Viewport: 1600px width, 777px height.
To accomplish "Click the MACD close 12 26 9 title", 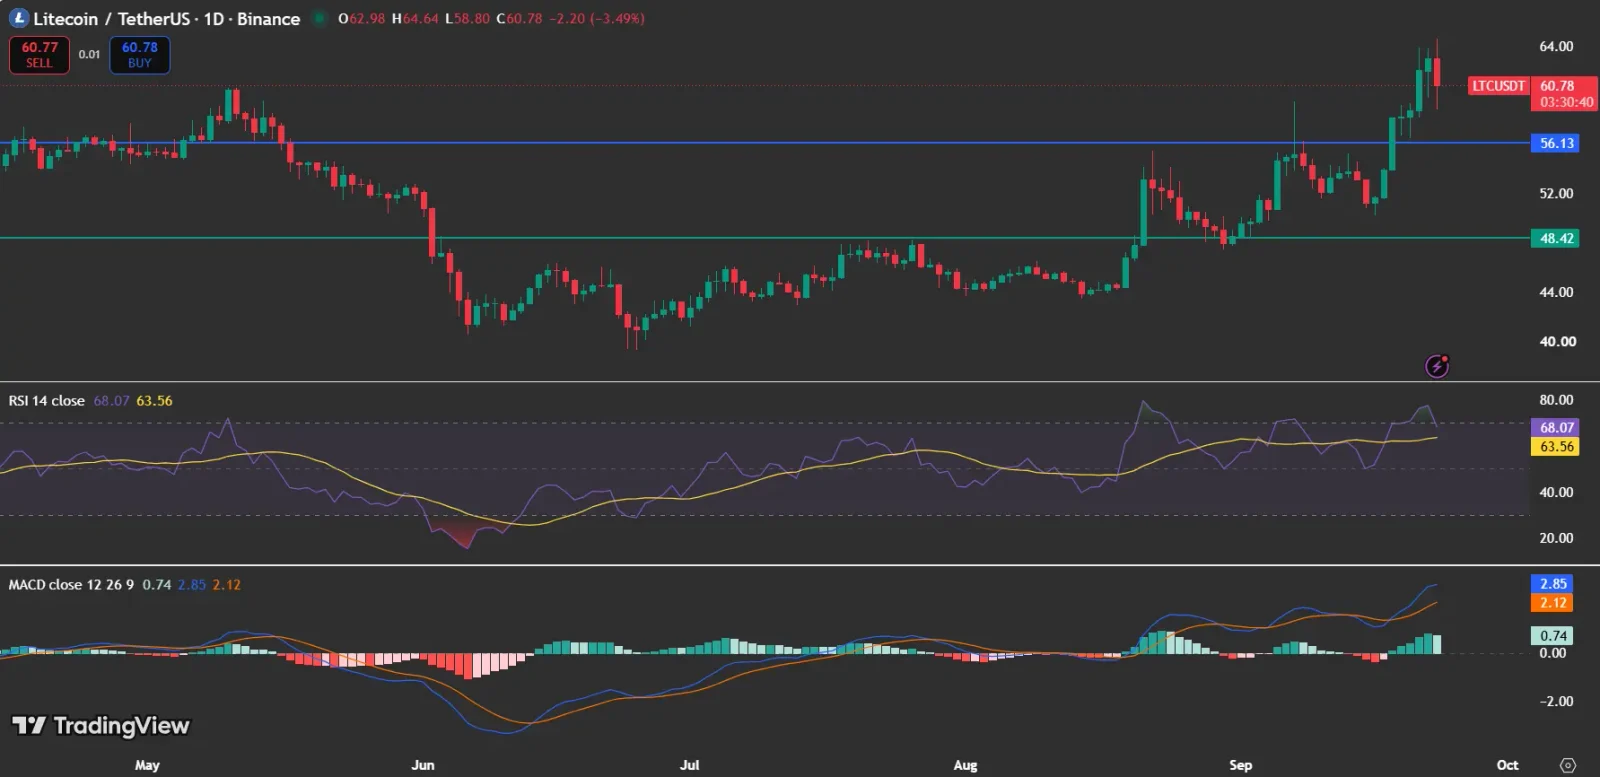I will coord(71,584).
